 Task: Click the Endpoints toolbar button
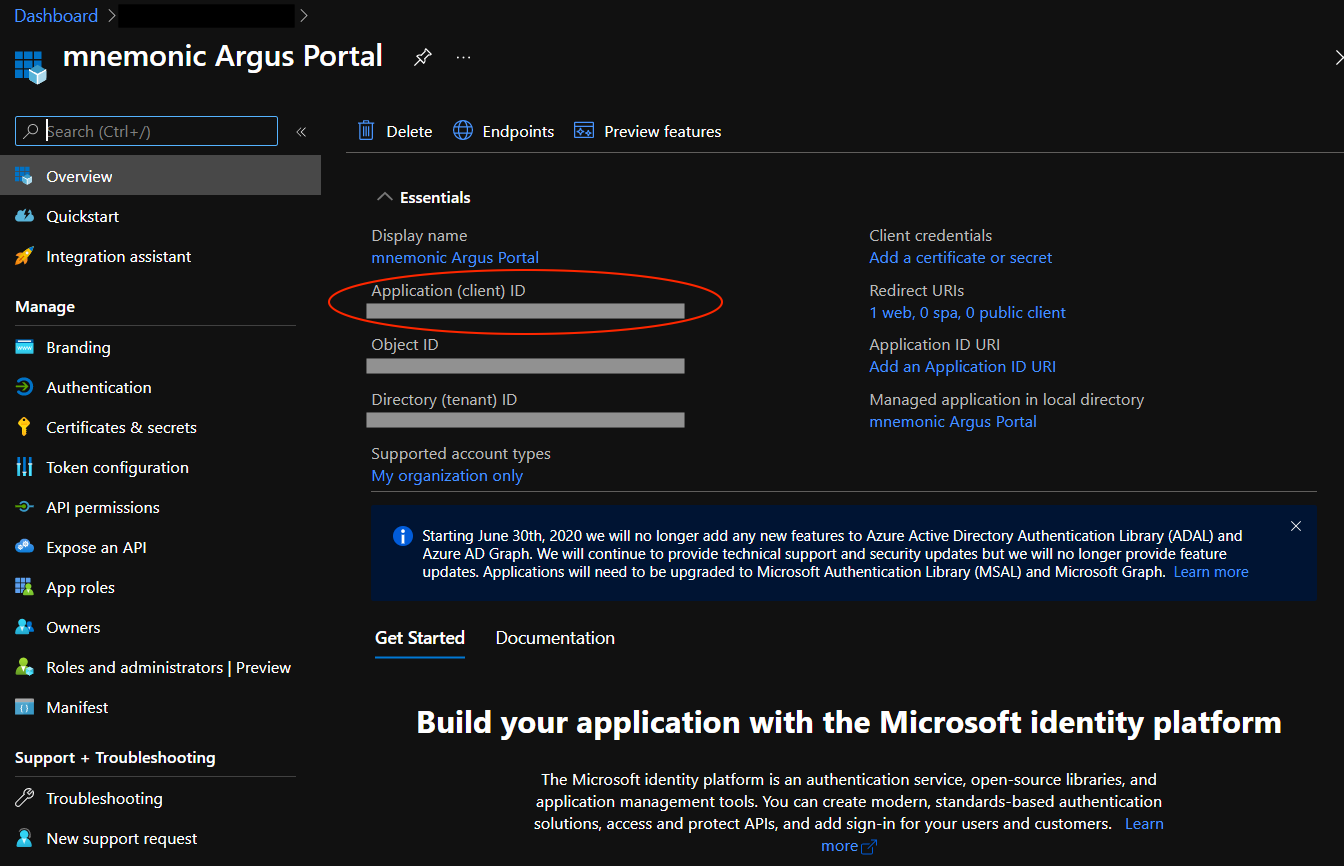(504, 131)
